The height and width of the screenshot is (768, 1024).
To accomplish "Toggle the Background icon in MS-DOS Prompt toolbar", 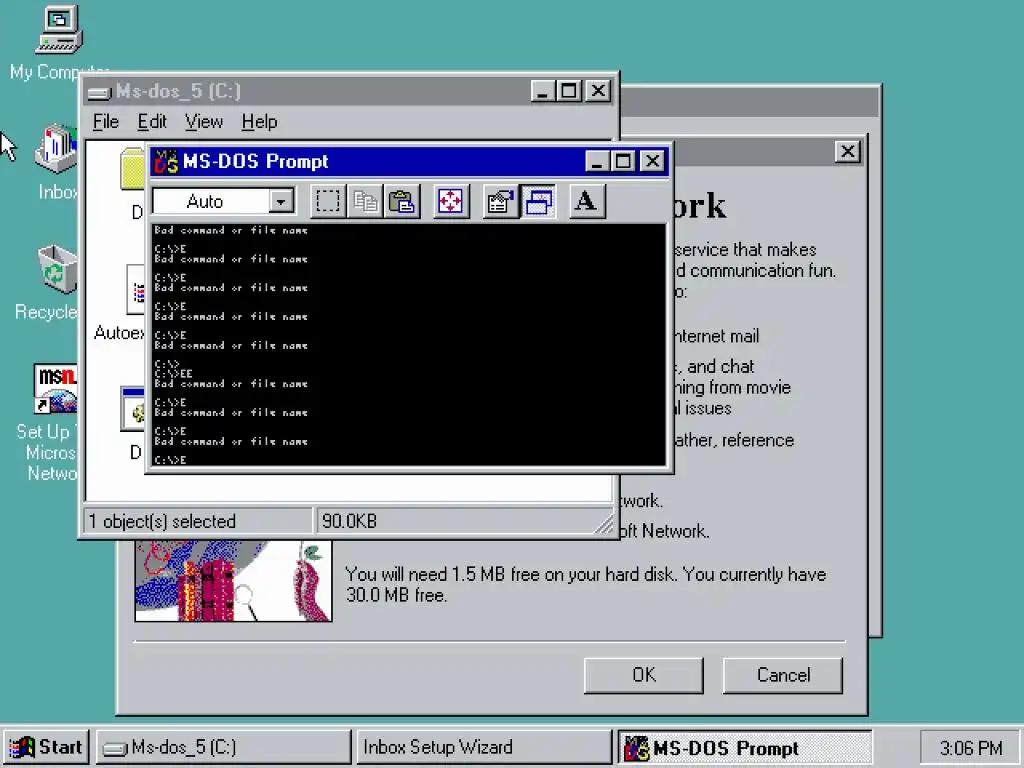I will click(537, 201).
